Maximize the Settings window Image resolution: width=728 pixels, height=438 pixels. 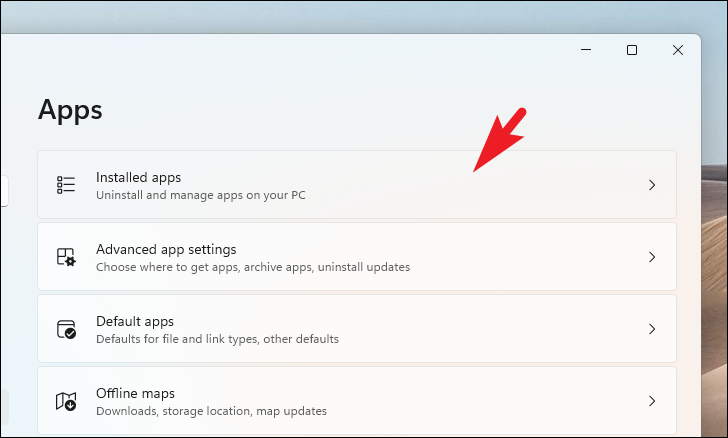click(x=632, y=50)
